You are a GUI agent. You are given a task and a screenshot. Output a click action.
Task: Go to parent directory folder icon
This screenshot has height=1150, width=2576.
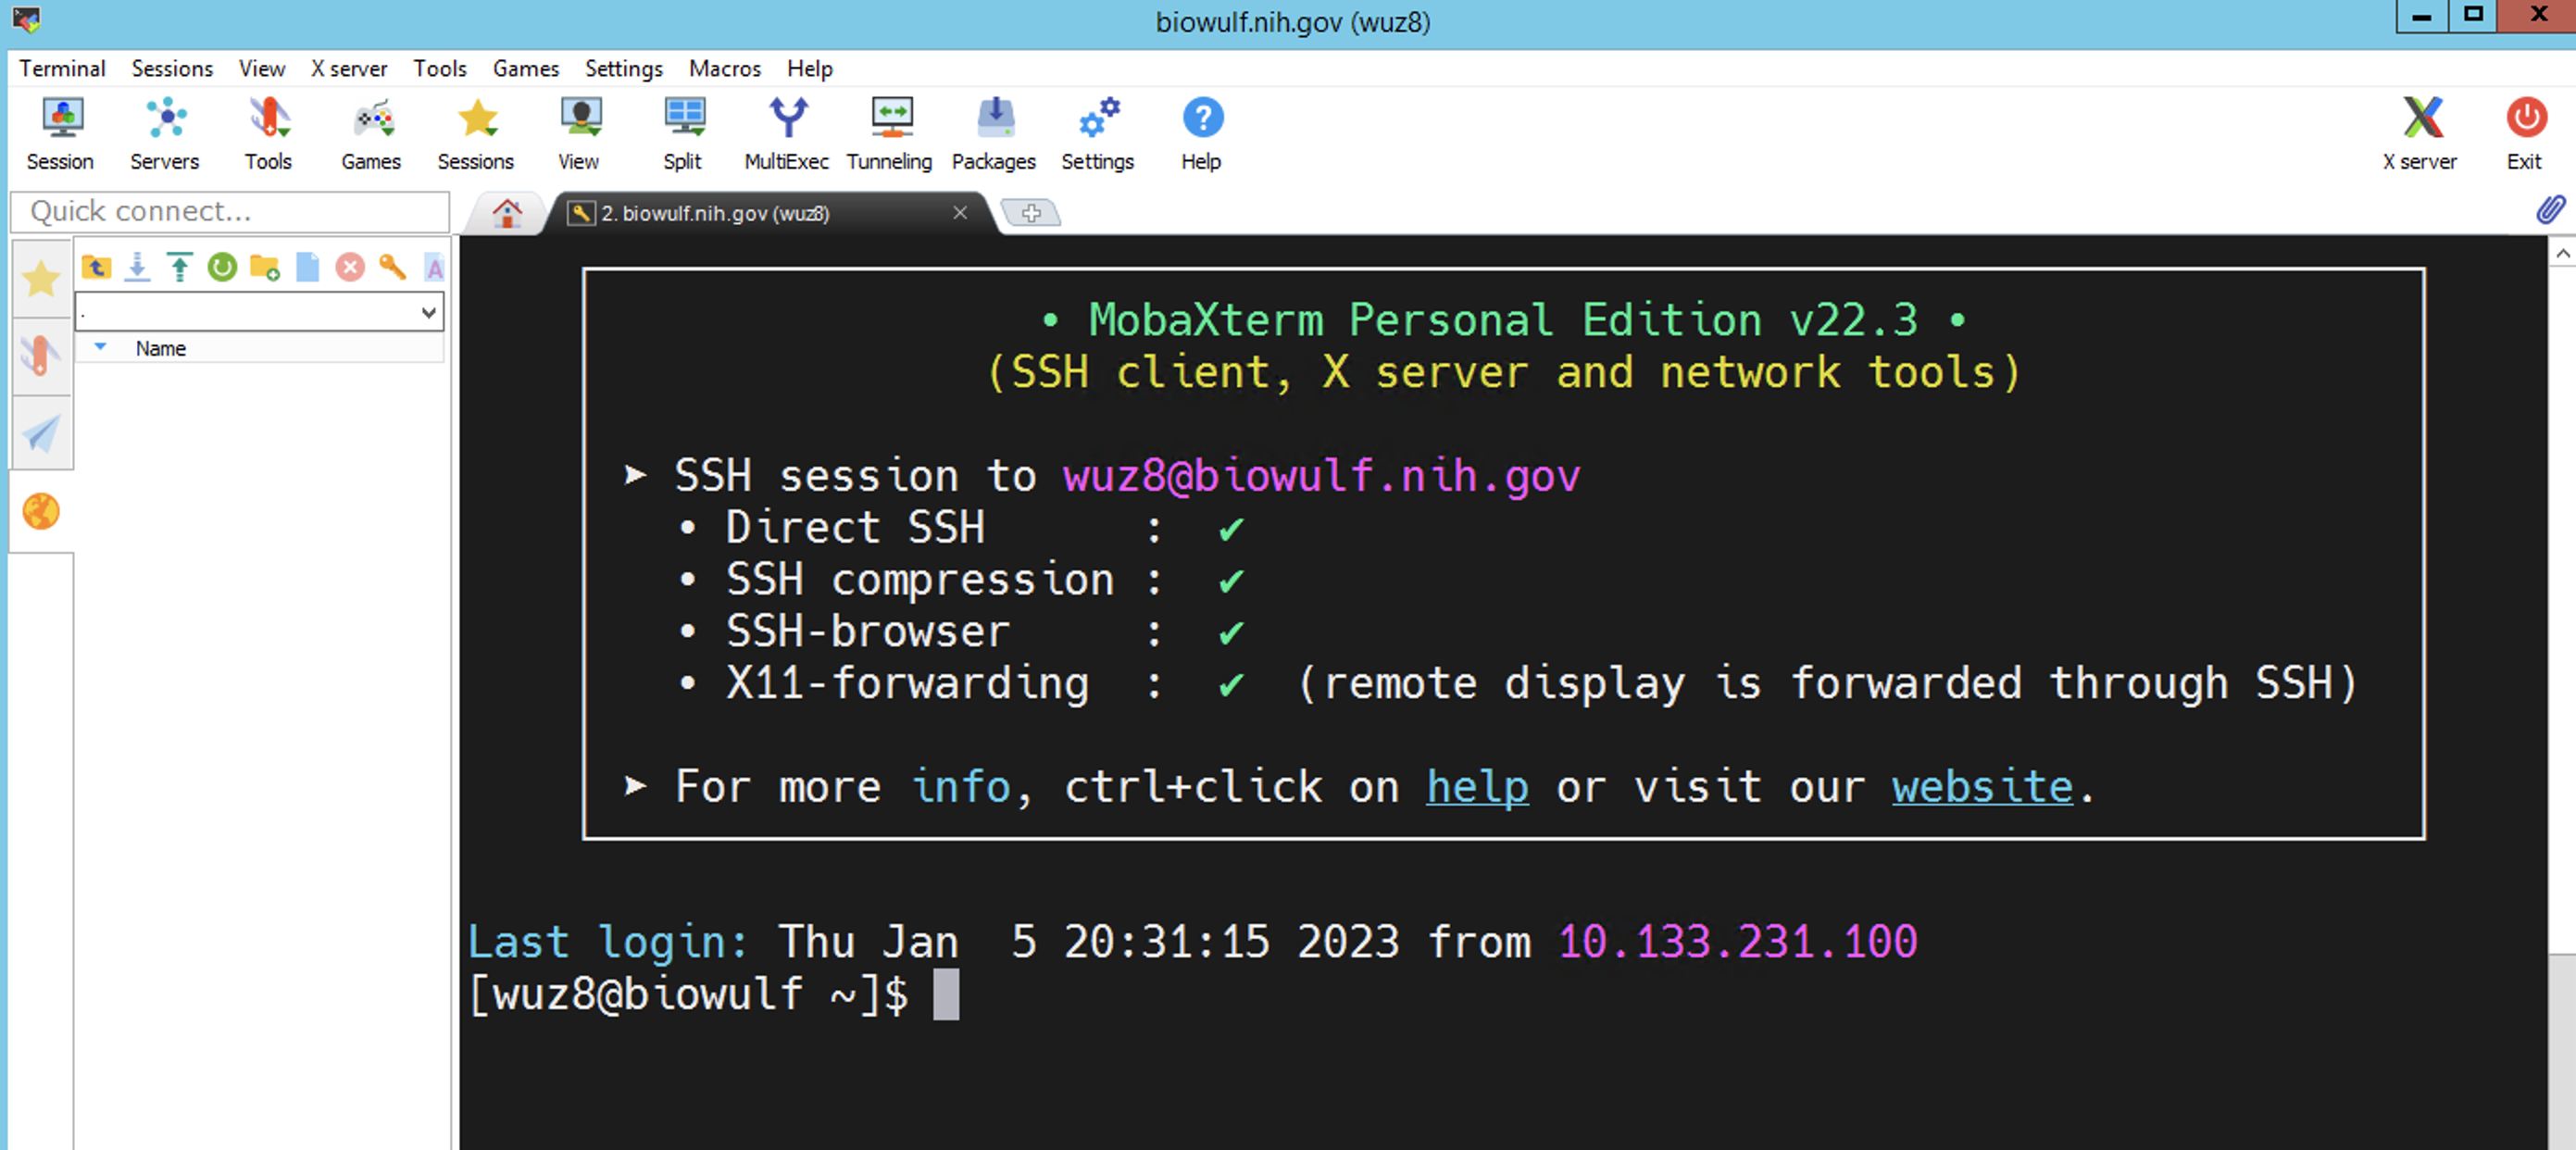pos(96,267)
